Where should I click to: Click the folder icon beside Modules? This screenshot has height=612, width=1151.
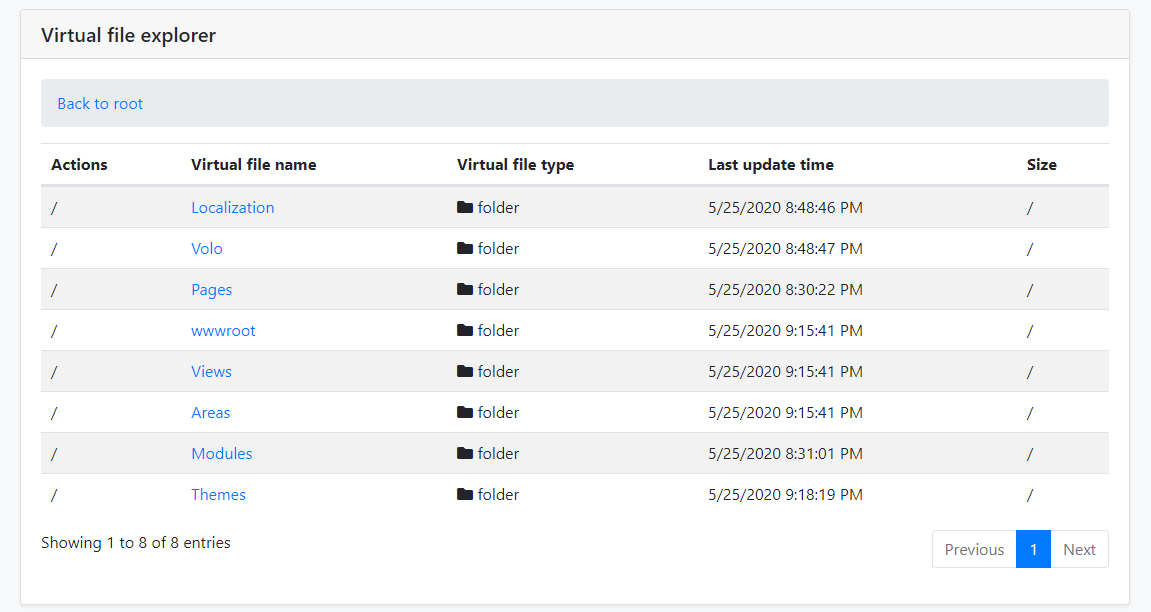coord(463,453)
